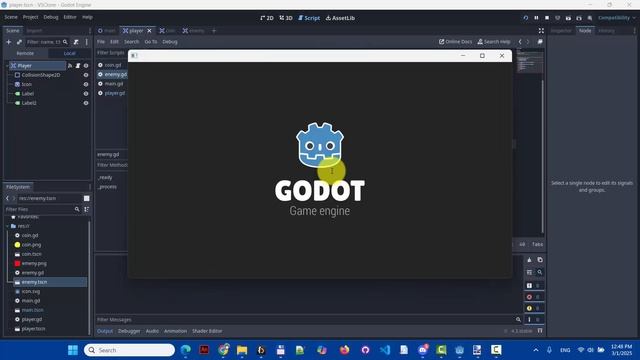640x360 pixels.
Task: Collapse duplicate messages icon
Action: (529, 272)
